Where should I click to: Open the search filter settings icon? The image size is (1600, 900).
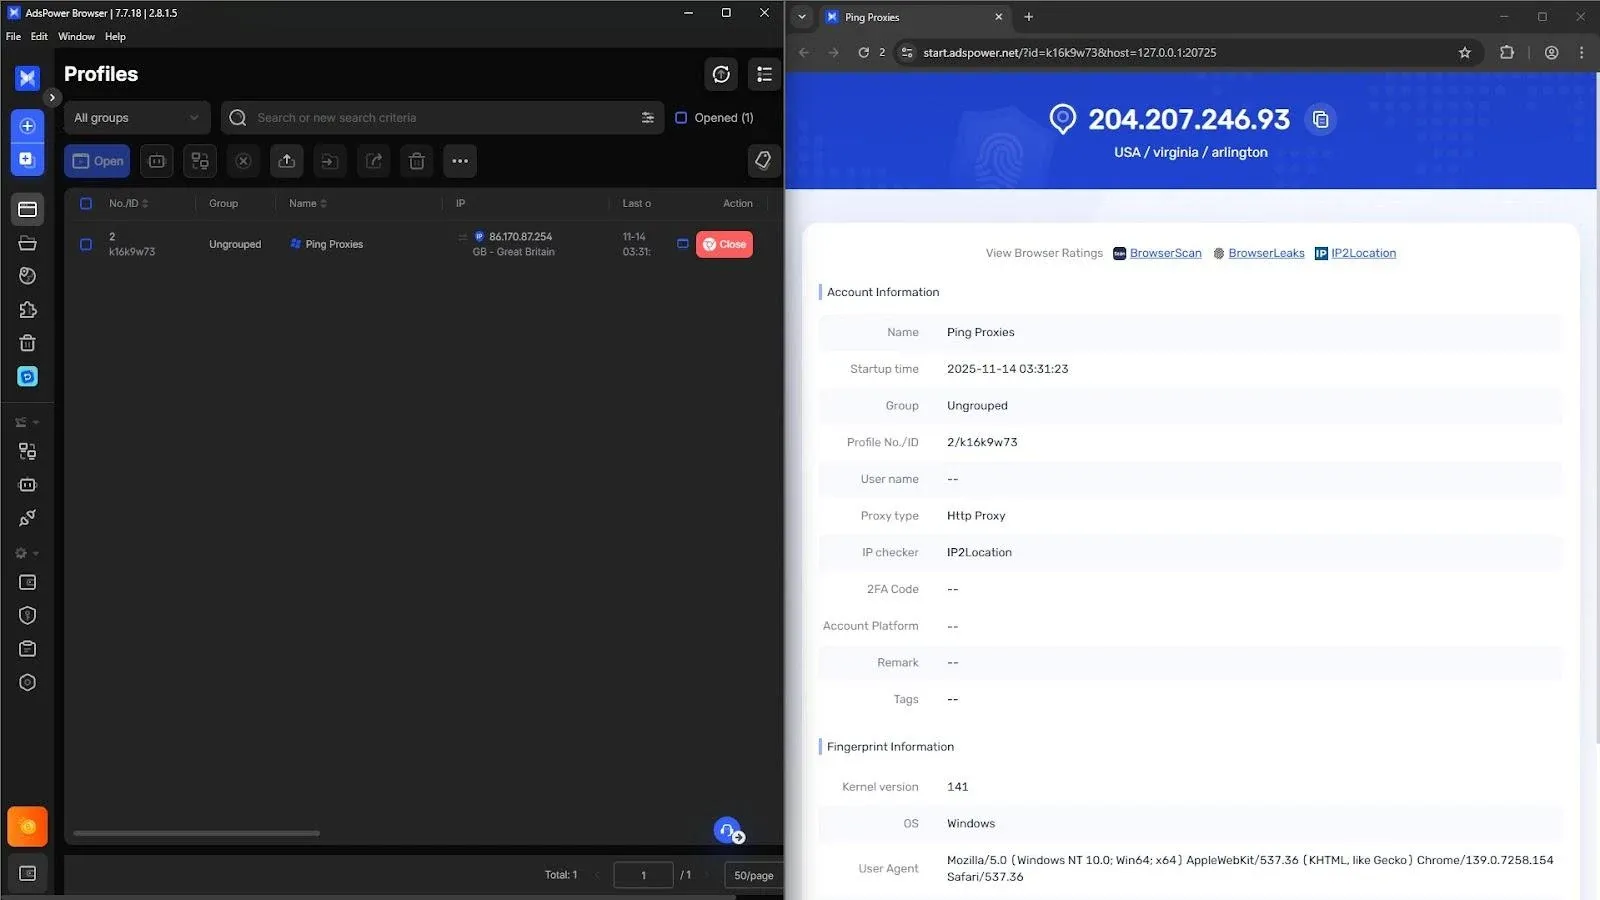click(648, 118)
